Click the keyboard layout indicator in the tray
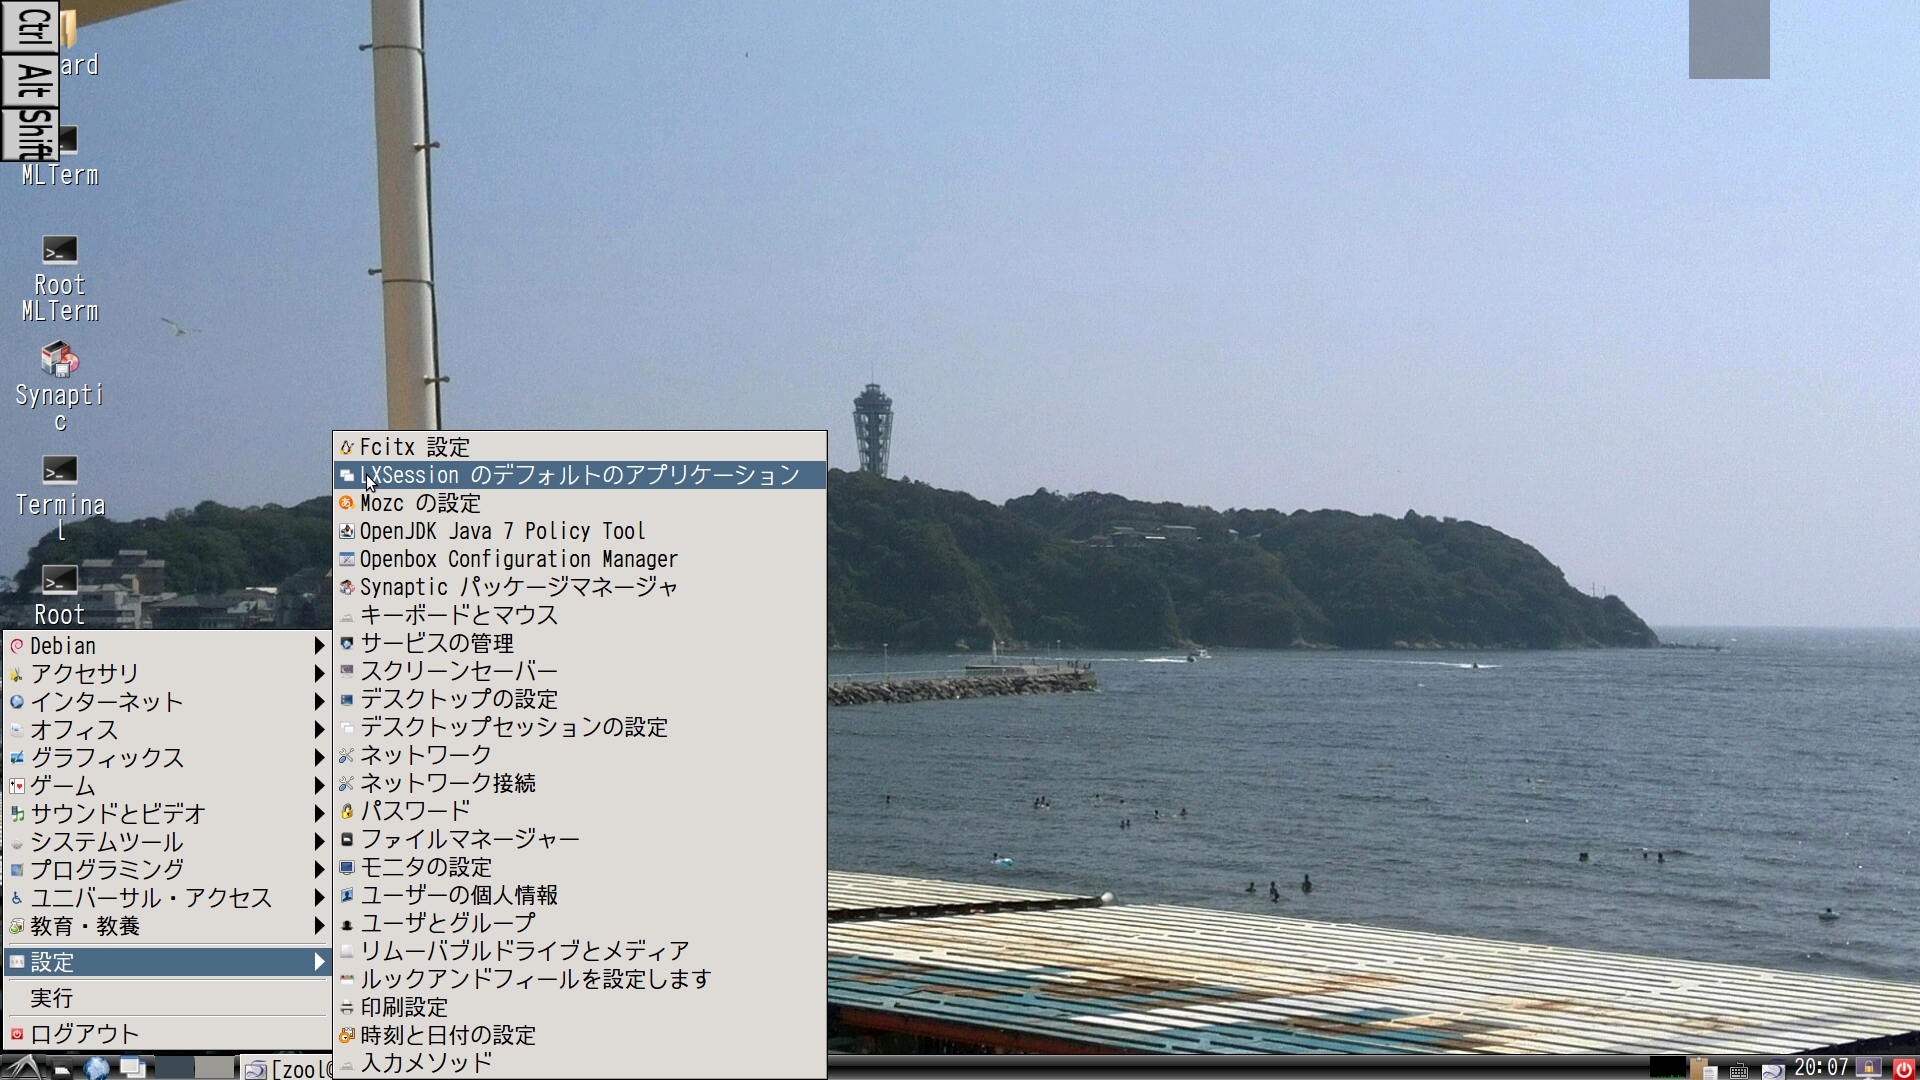The height and width of the screenshot is (1080, 1920). pos(1739,1069)
